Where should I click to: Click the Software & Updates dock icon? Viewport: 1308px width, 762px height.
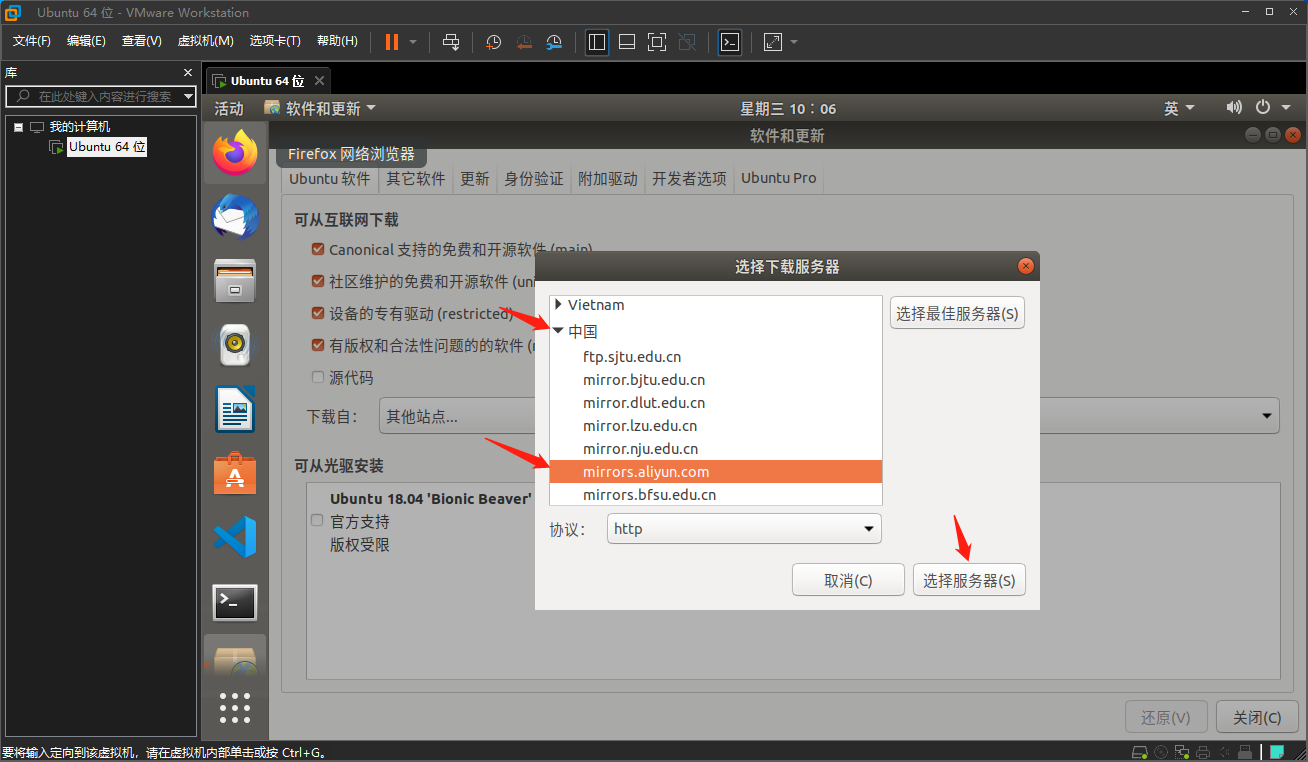tap(235, 661)
